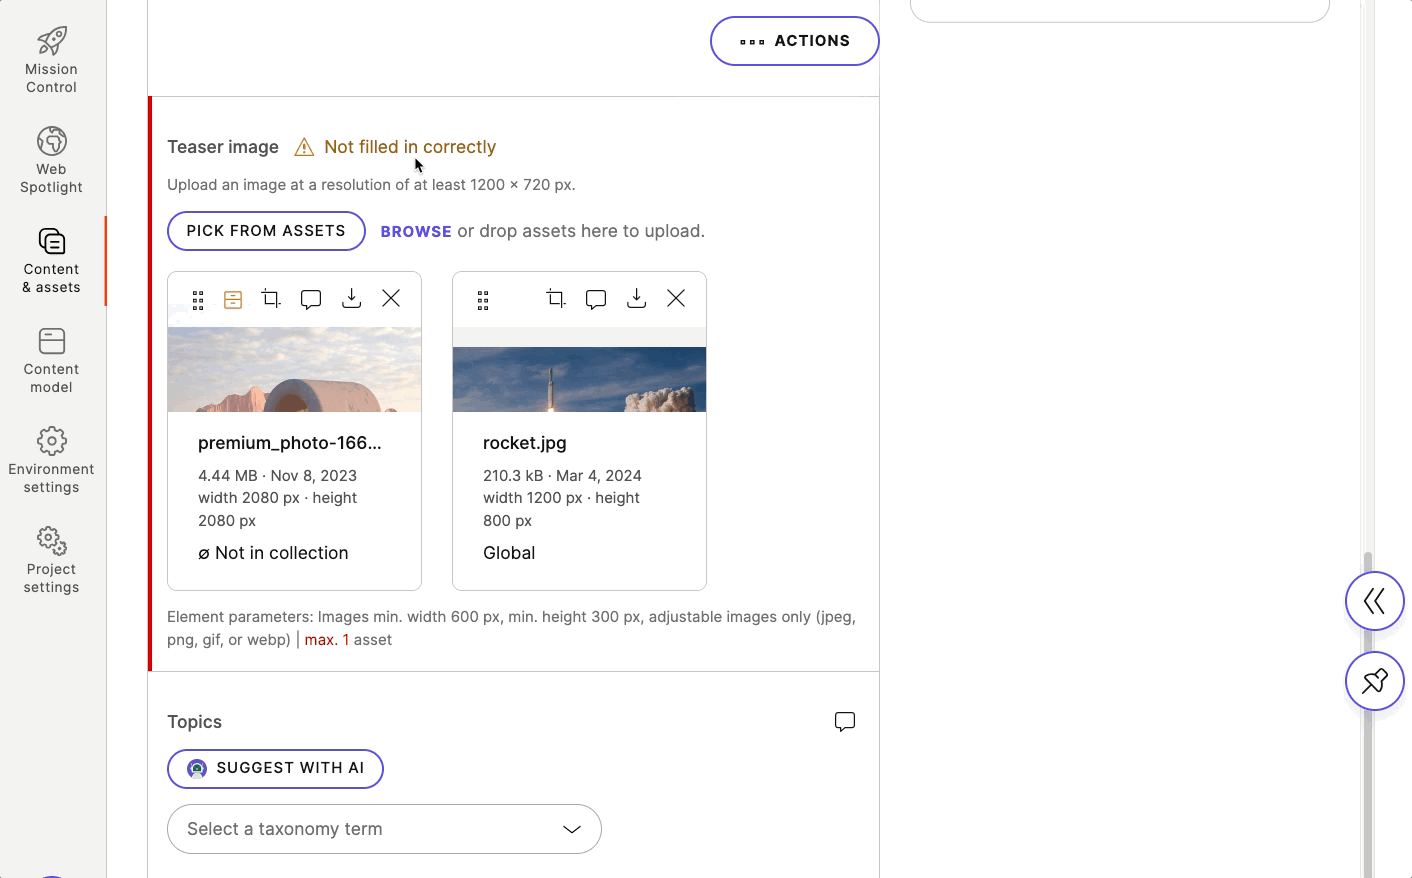Open the Content model section
Image resolution: width=1412 pixels, height=878 pixels.
coord(51,360)
